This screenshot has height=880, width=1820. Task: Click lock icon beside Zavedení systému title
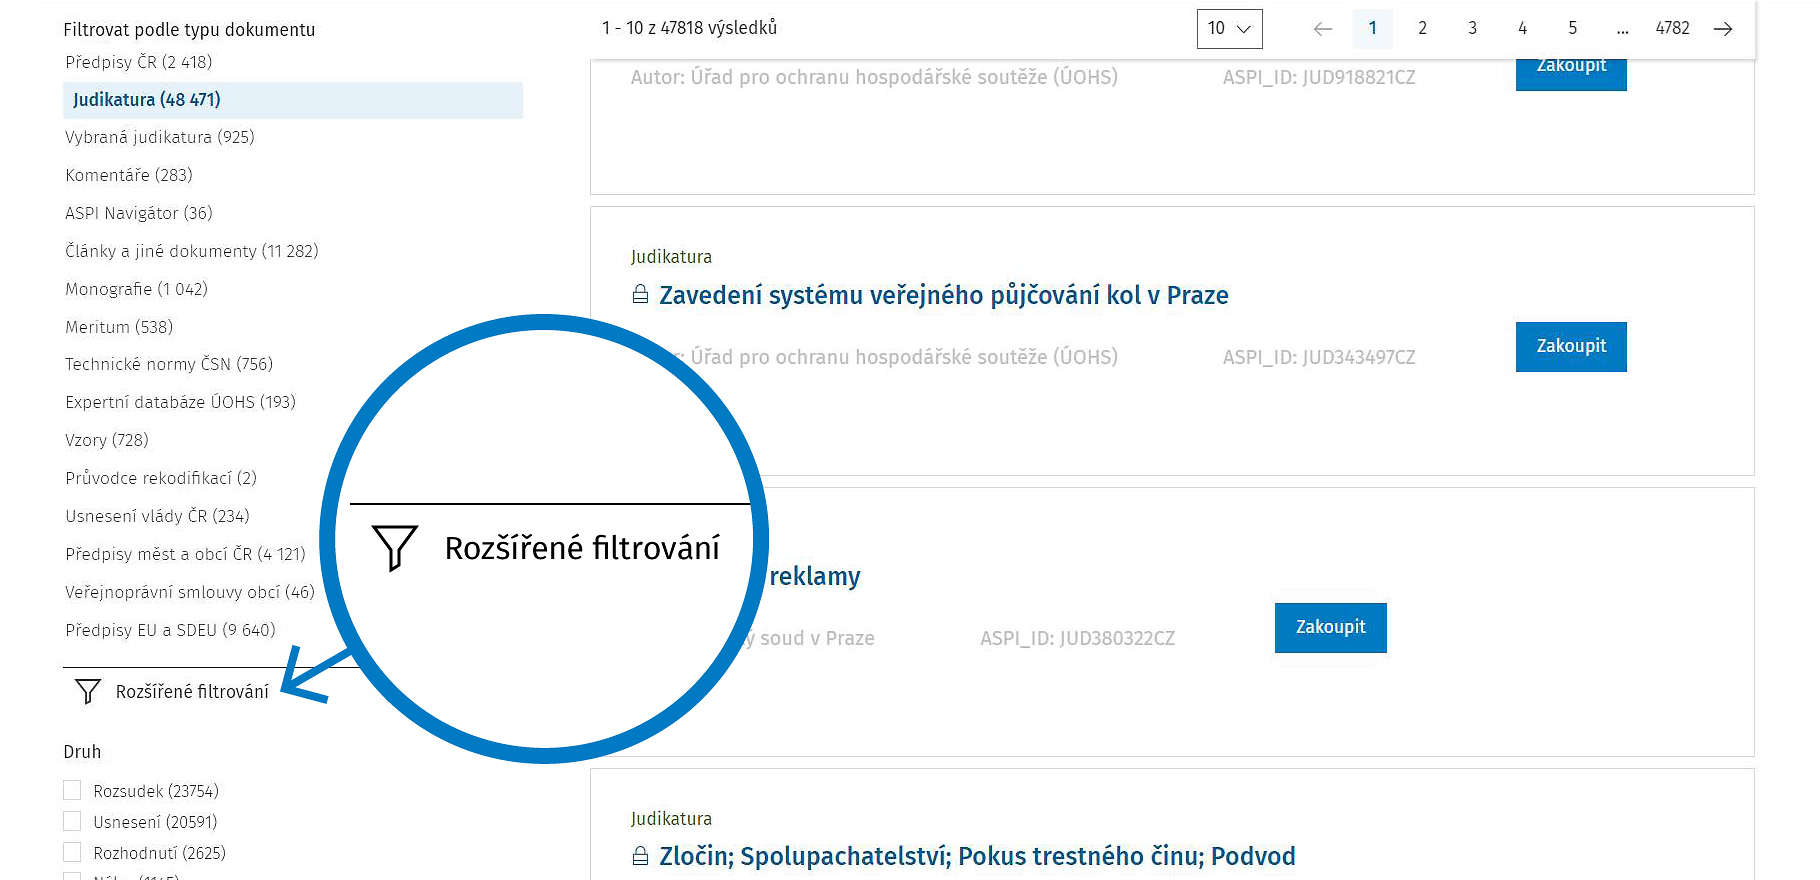(640, 295)
